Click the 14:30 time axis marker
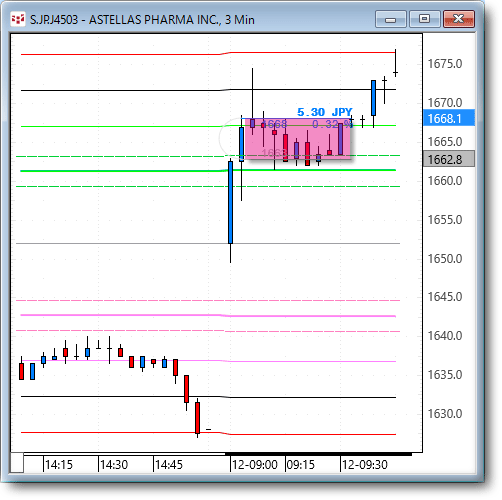Screen dimensions: 502x500 click(114, 464)
